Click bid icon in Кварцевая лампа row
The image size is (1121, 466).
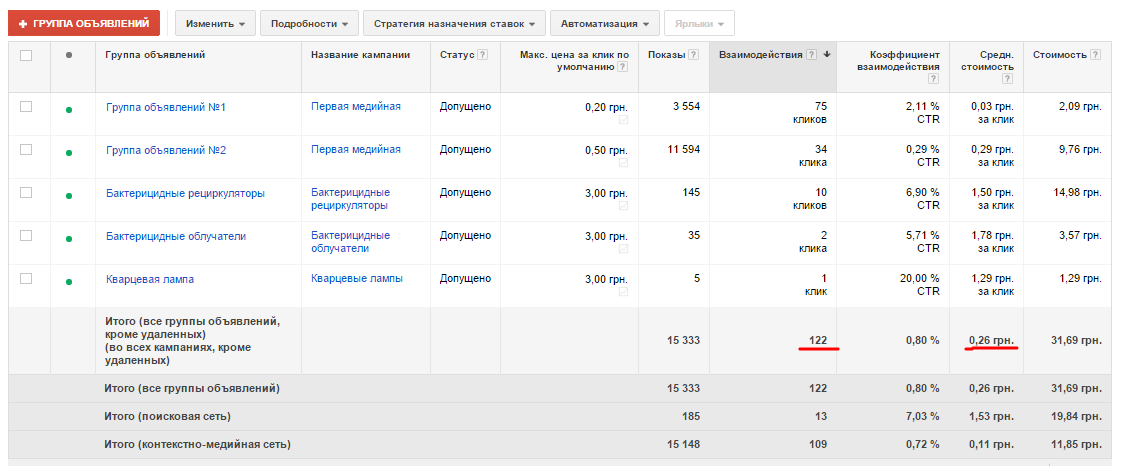click(x=623, y=292)
